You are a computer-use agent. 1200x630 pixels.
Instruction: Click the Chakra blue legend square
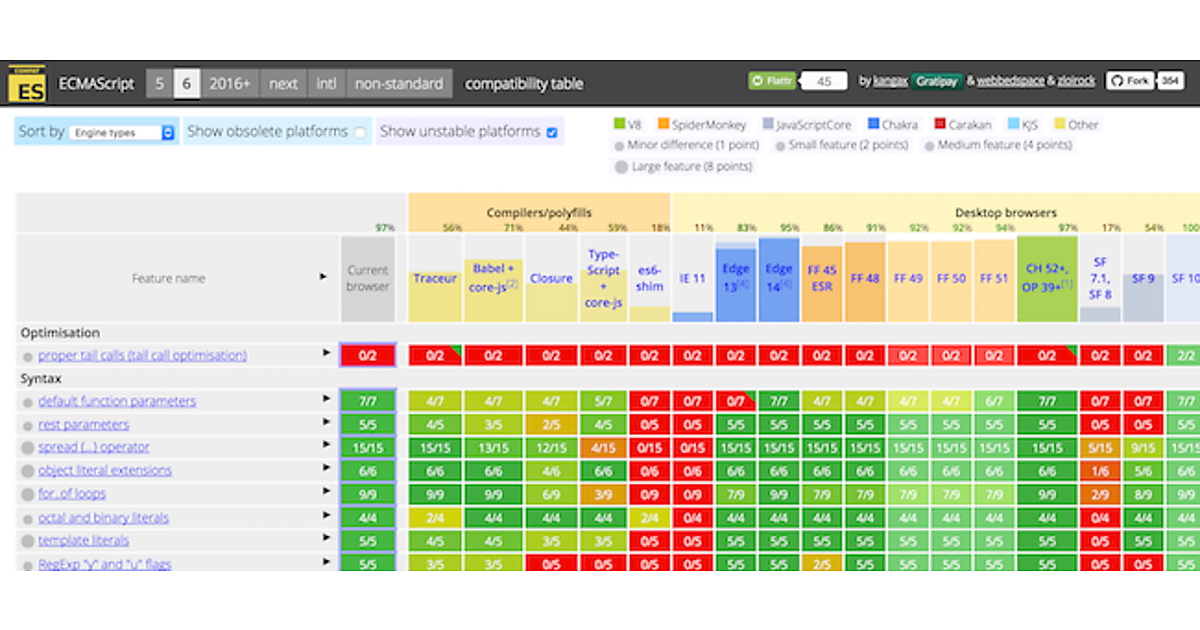(874, 125)
